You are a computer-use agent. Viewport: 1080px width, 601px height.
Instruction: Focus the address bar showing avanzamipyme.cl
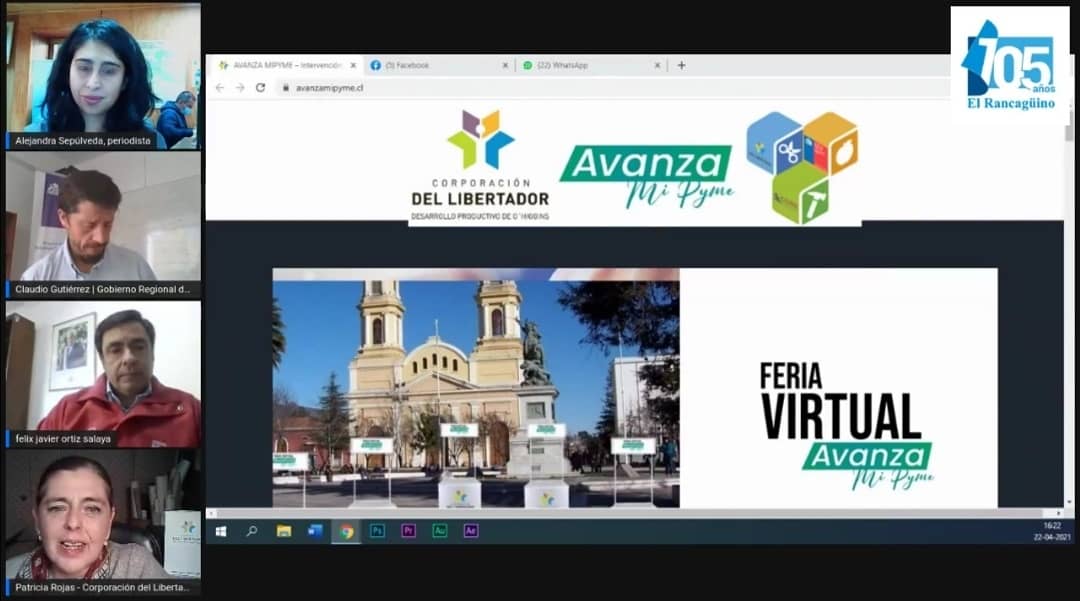613,88
